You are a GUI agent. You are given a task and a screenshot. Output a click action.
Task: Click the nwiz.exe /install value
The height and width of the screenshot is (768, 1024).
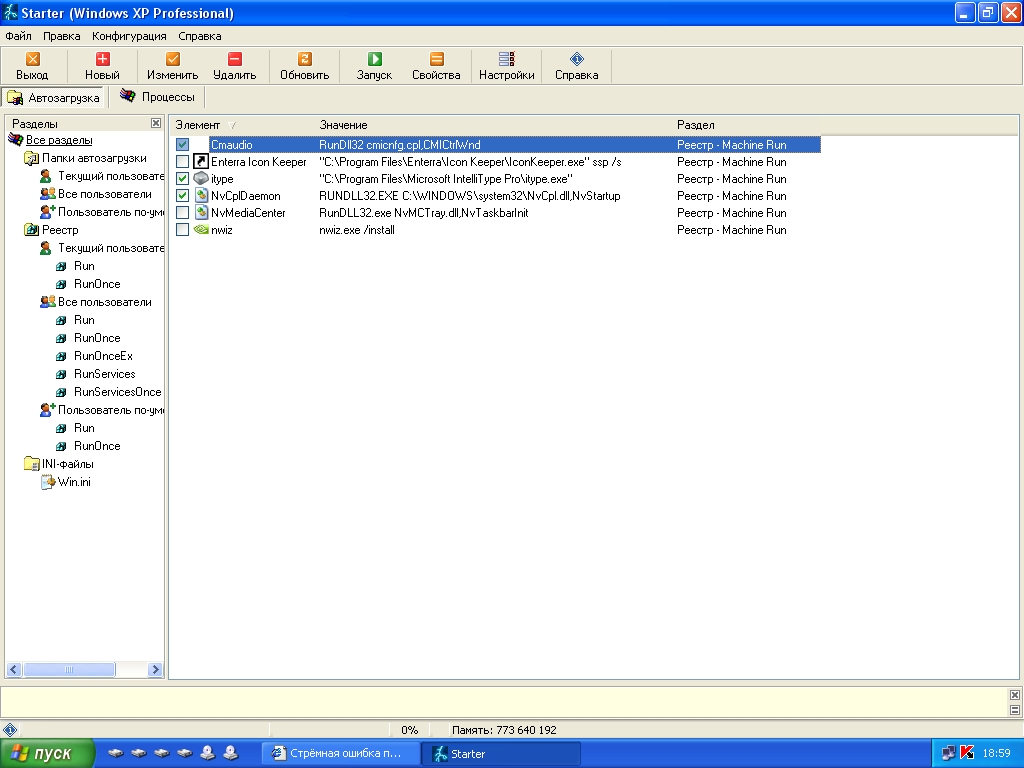click(x=357, y=230)
